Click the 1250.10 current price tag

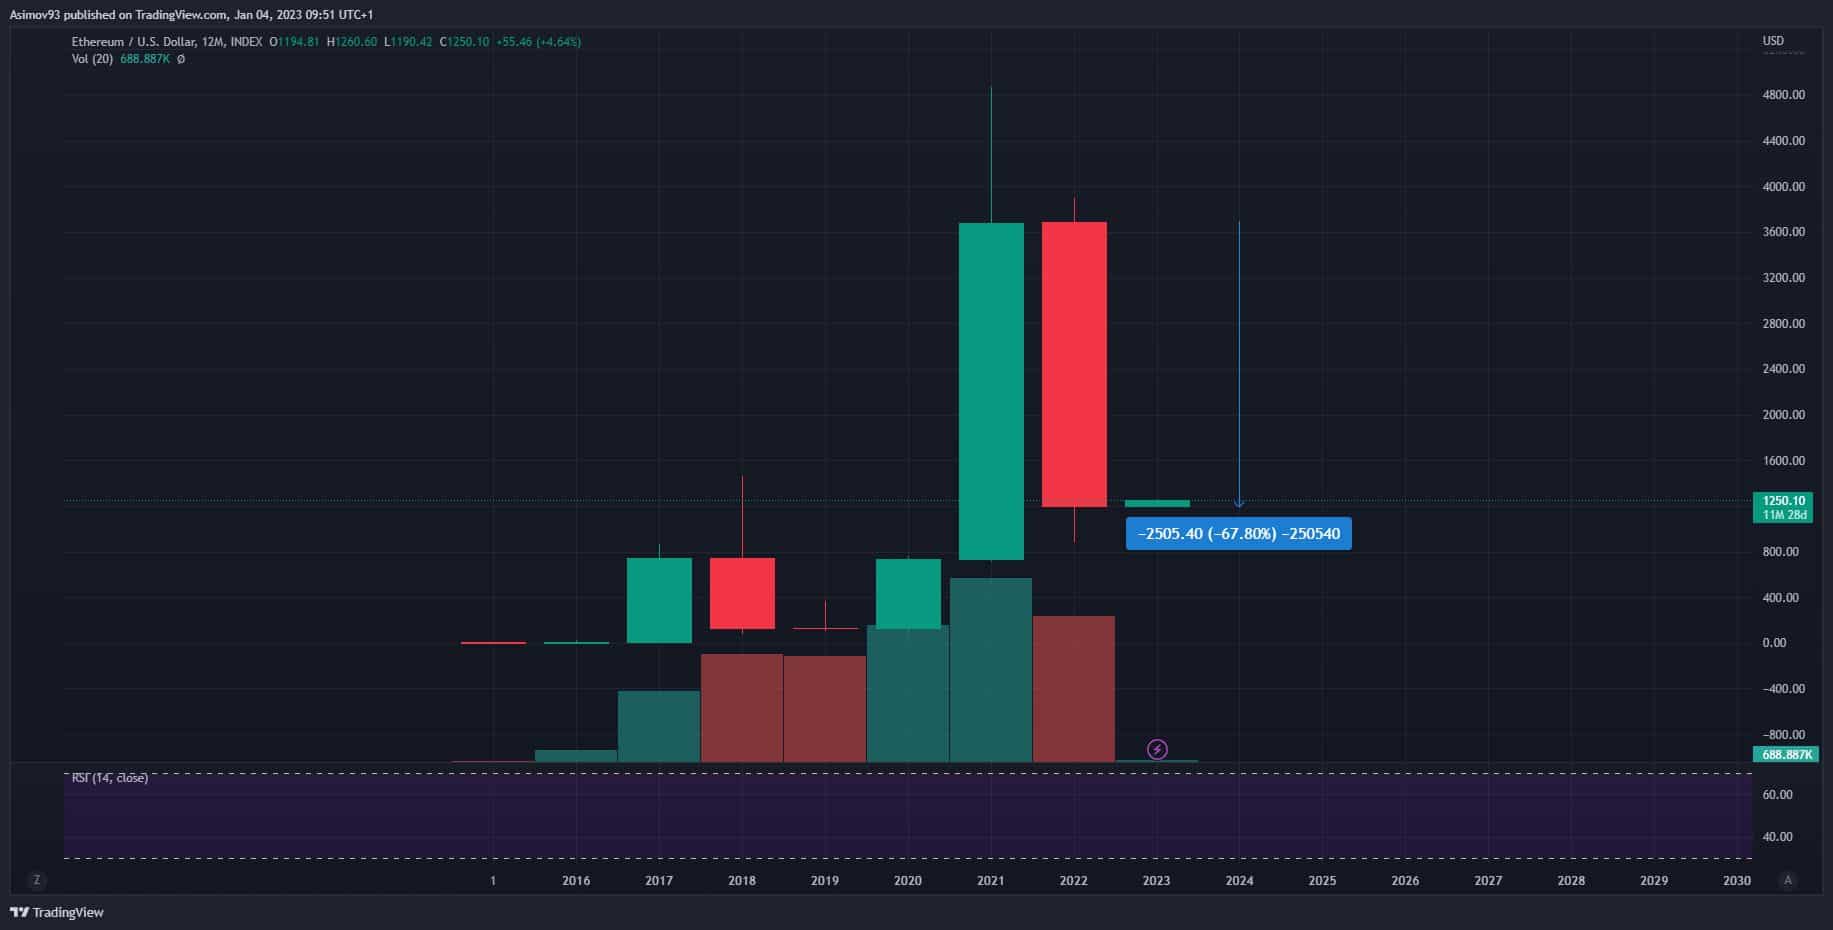tap(1785, 500)
